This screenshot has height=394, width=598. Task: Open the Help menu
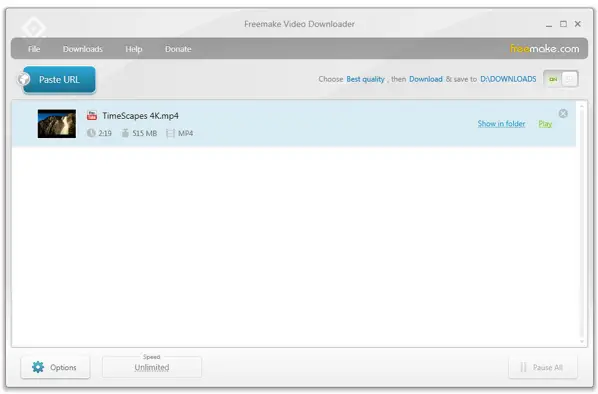pos(133,49)
